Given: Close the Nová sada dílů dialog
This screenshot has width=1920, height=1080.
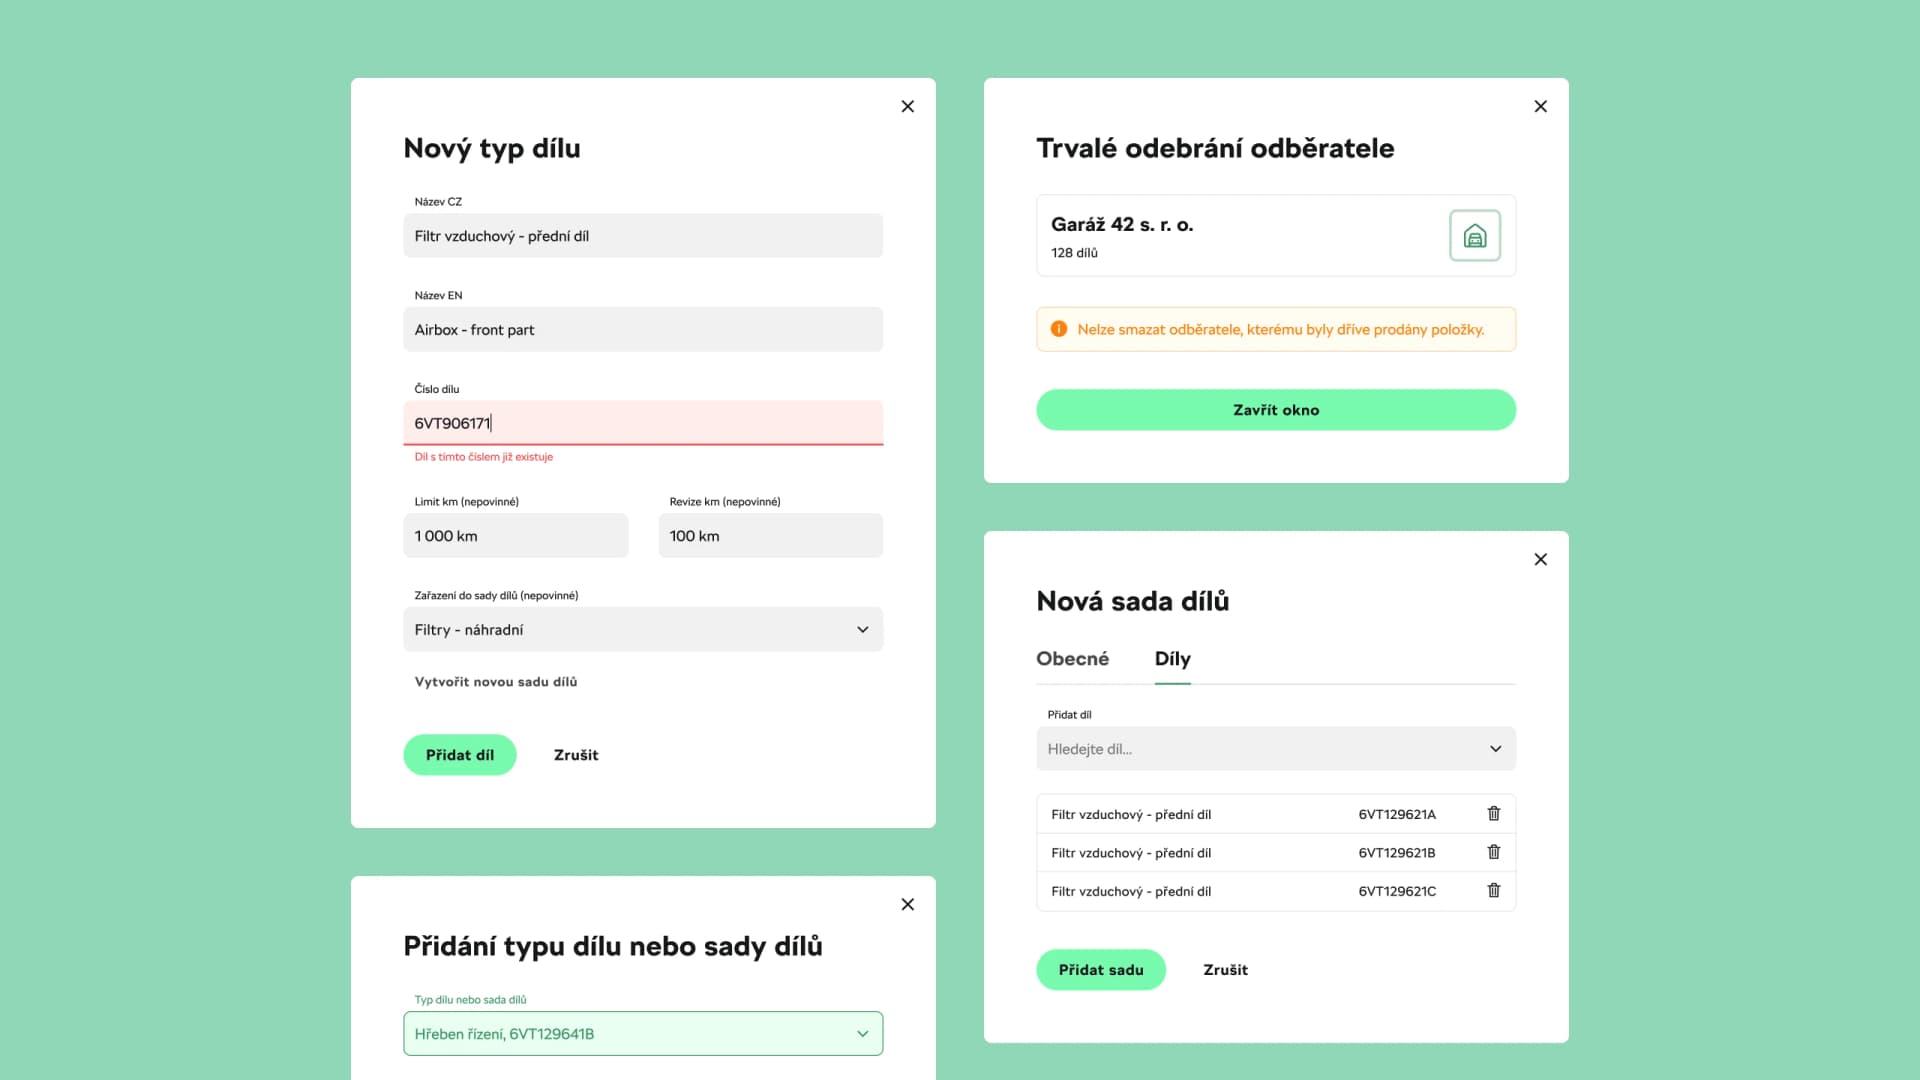Looking at the screenshot, I should point(1540,559).
